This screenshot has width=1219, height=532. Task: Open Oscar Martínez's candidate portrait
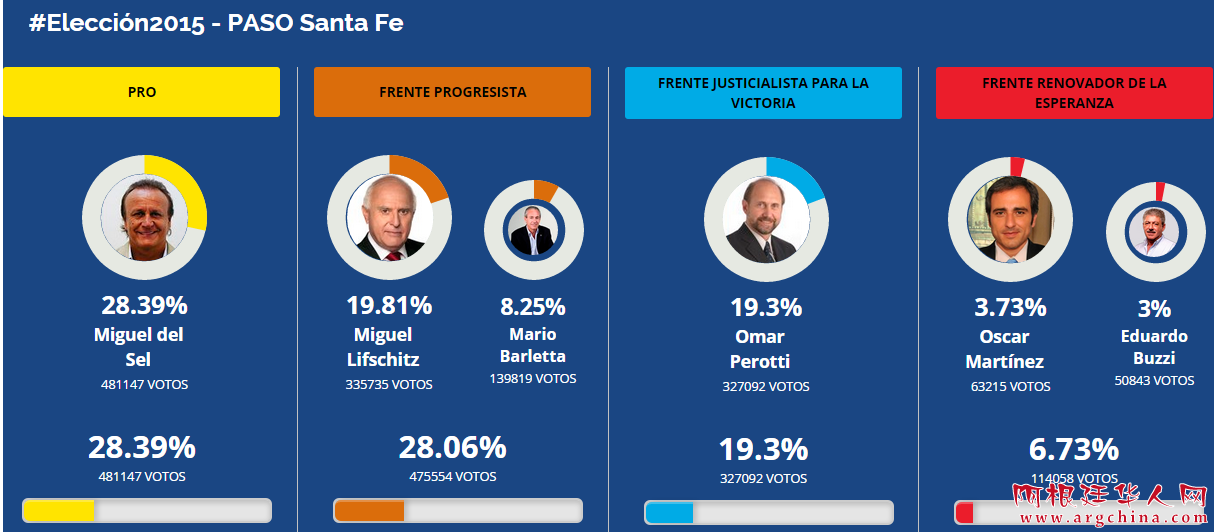click(x=1010, y=218)
